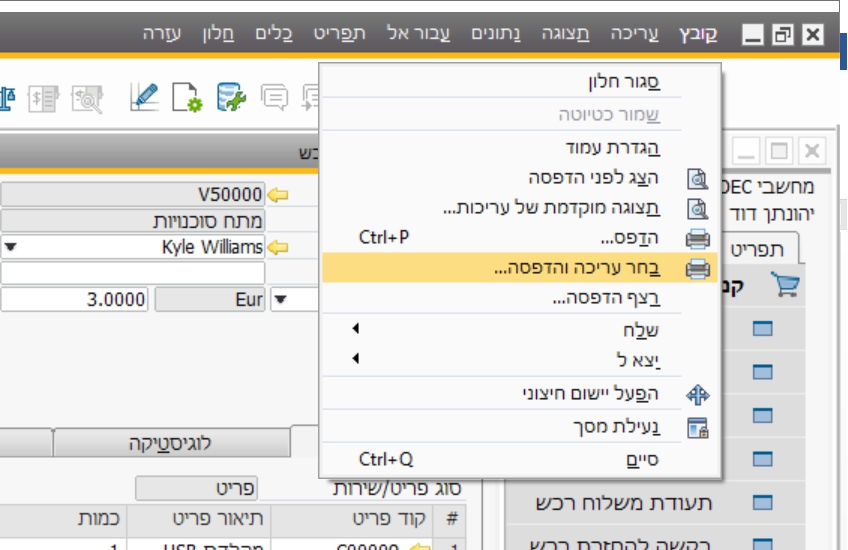The height and width of the screenshot is (550, 848).
Task: Click the V50000 vendor code field
Action: pyautogui.click(x=133, y=194)
